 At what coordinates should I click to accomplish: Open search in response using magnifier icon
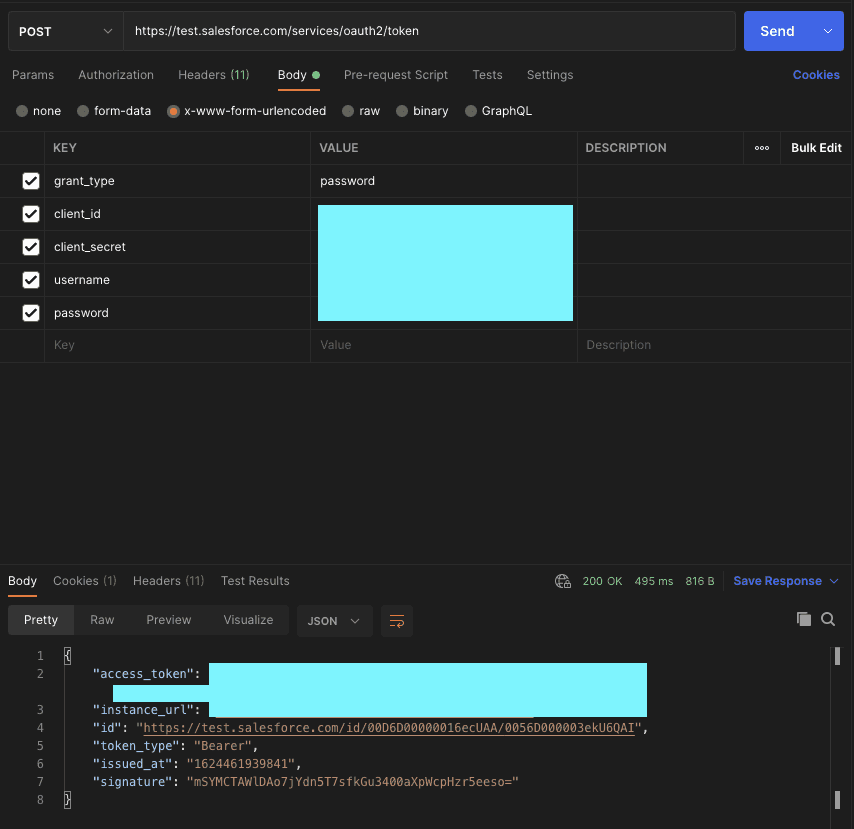(828, 619)
